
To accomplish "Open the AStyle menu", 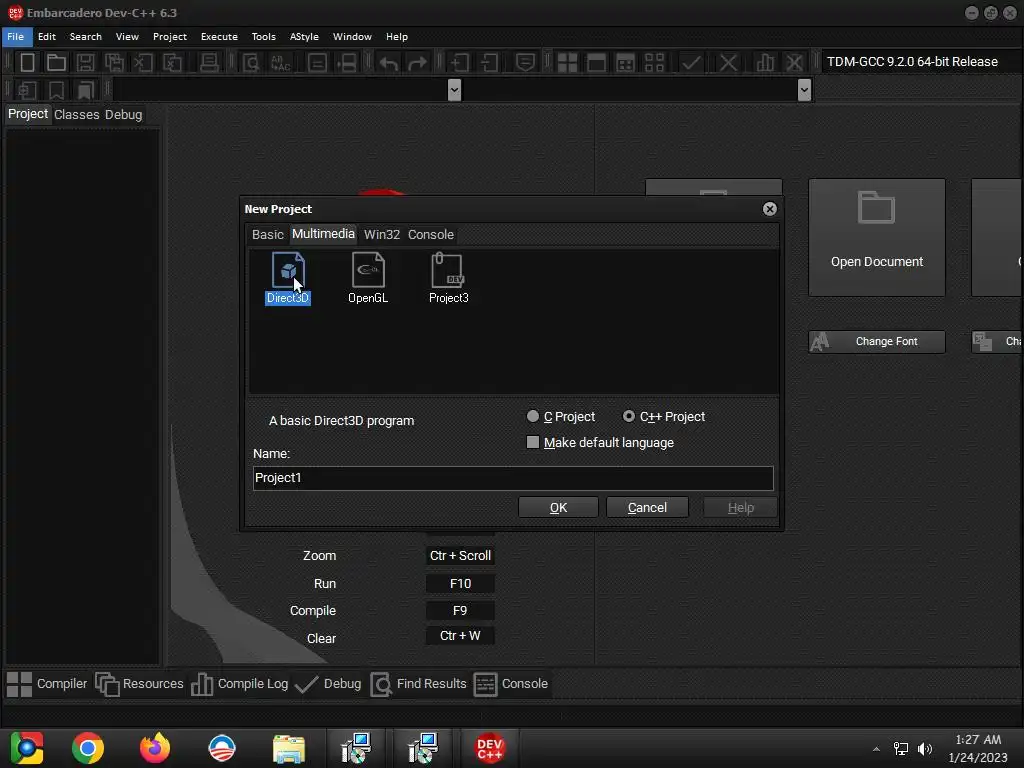I will click(x=304, y=37).
